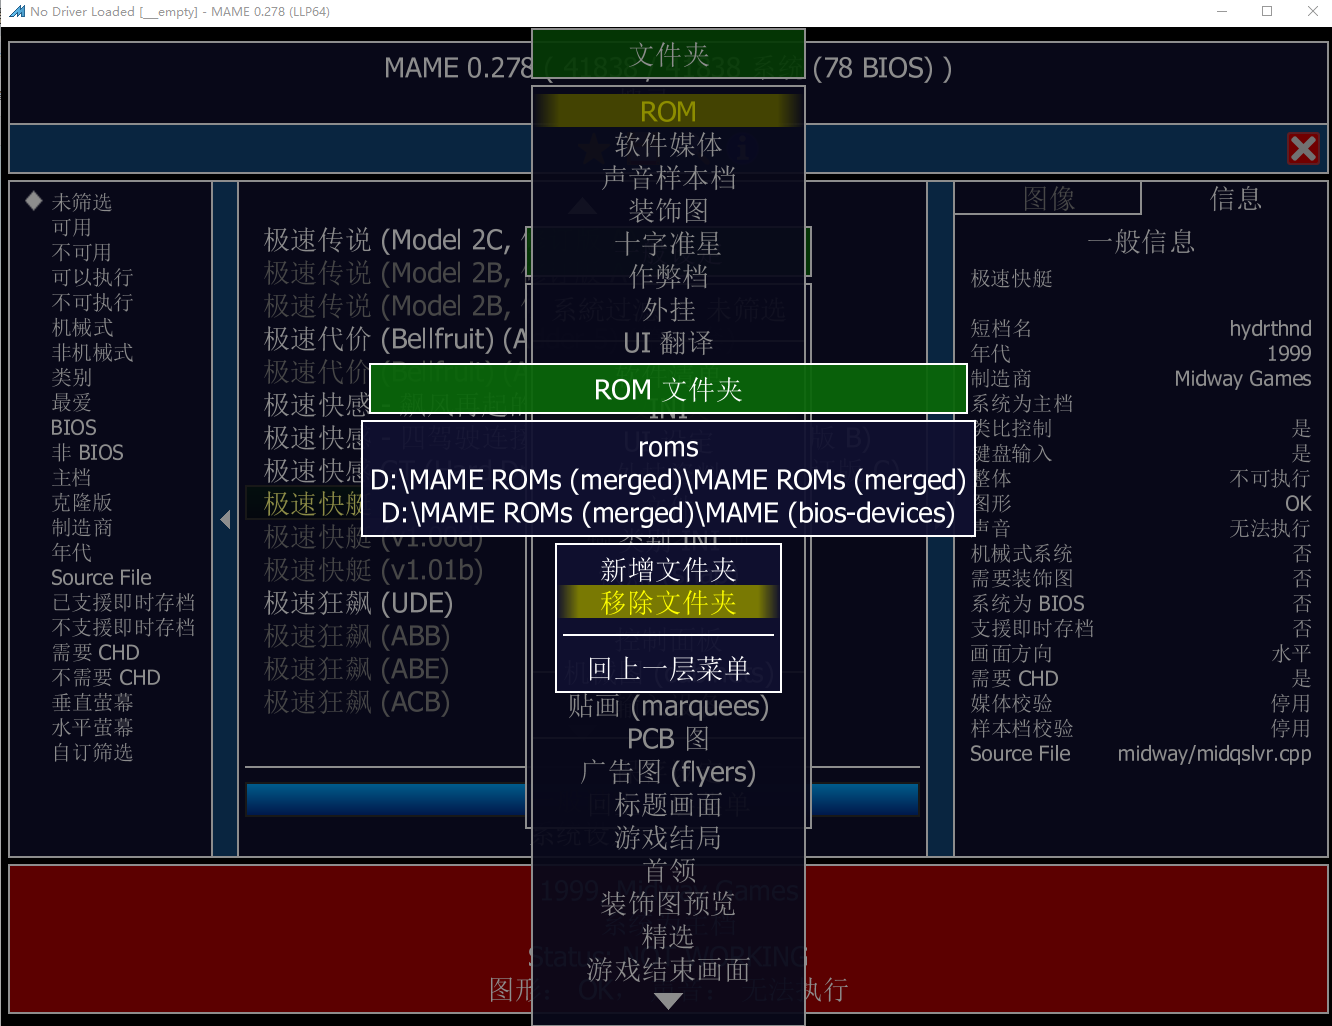Select the 需要 CHD filter
Image resolution: width=1332 pixels, height=1026 pixels.
(x=95, y=652)
